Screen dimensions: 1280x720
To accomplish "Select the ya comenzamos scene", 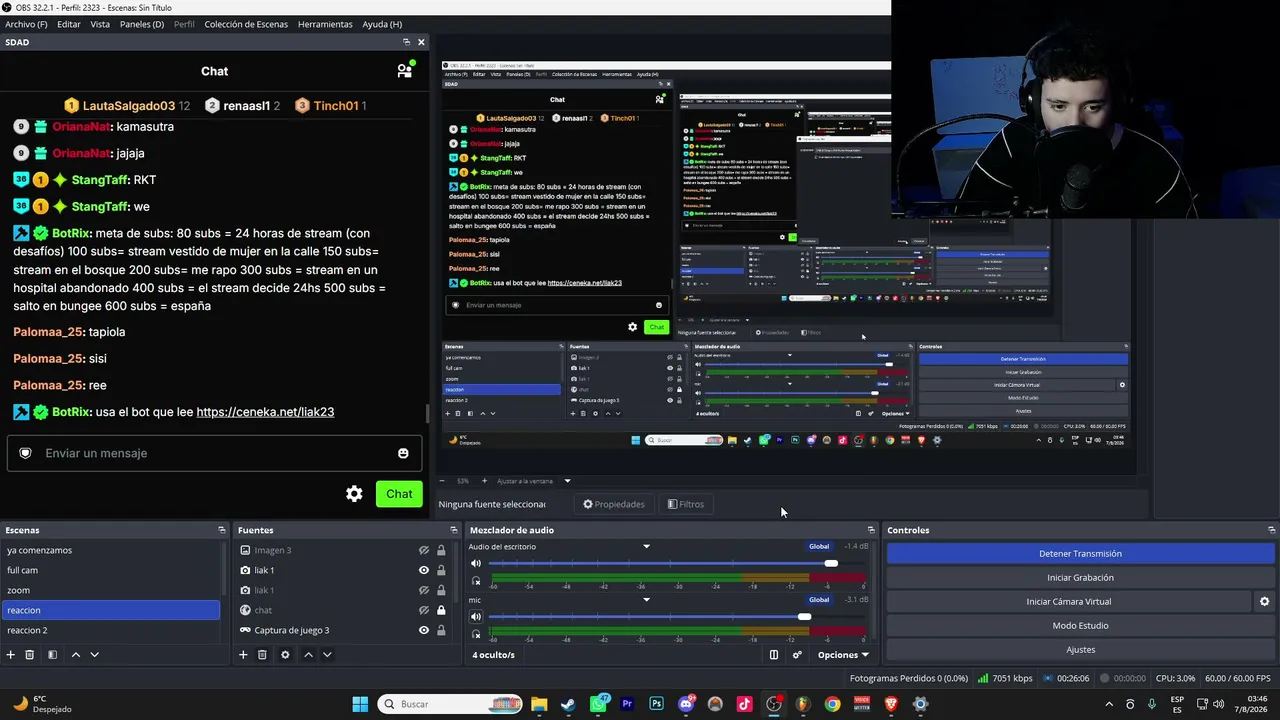I will [110, 550].
